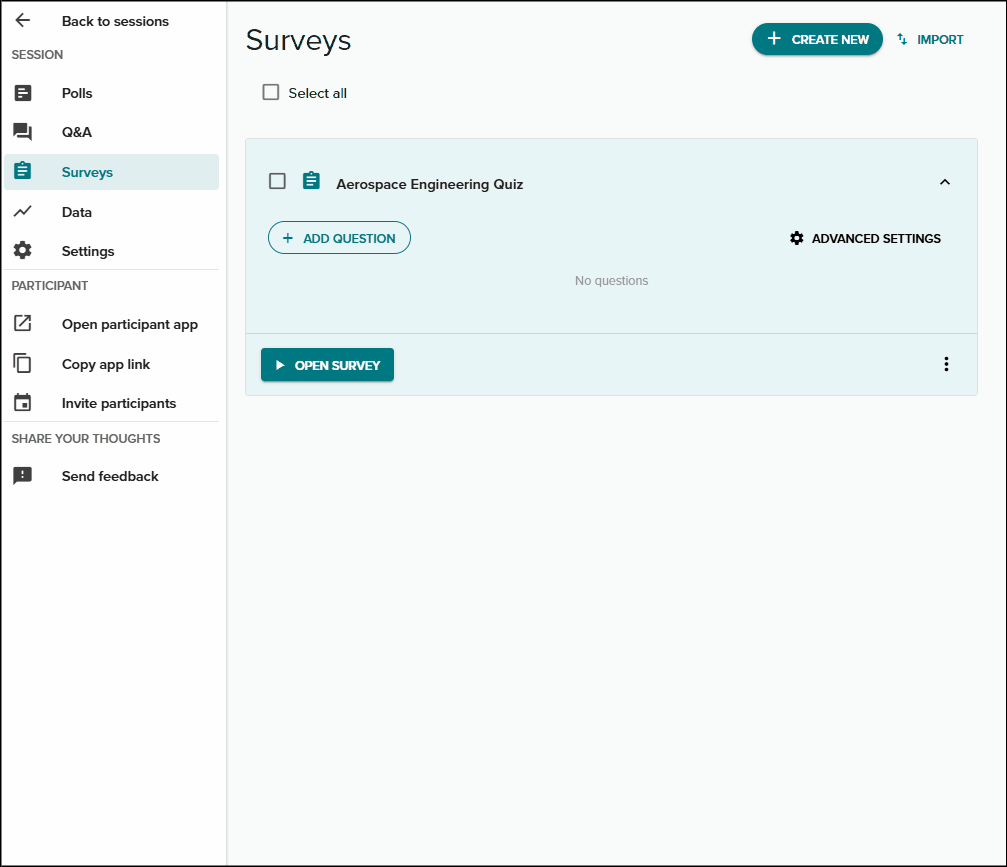Collapse the Aerospace Engineering Quiz panel
This screenshot has width=1007, height=867.
(945, 182)
